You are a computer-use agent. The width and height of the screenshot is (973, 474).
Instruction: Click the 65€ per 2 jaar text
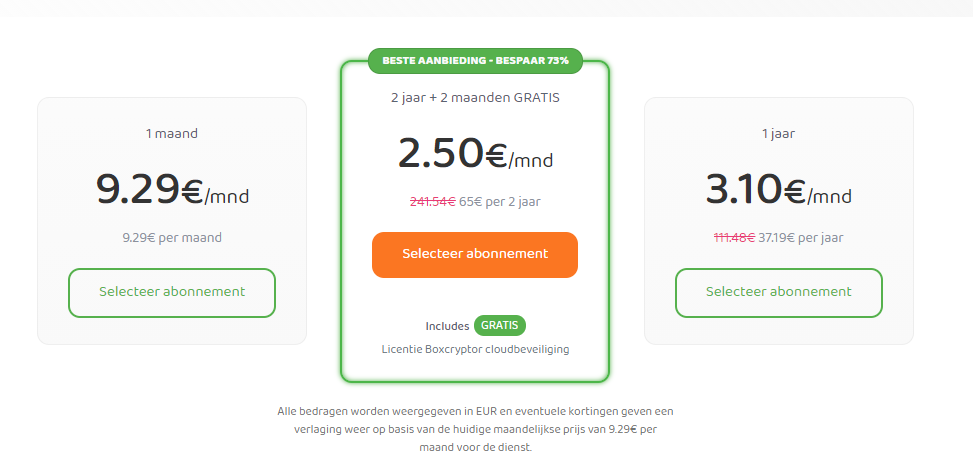tap(500, 202)
